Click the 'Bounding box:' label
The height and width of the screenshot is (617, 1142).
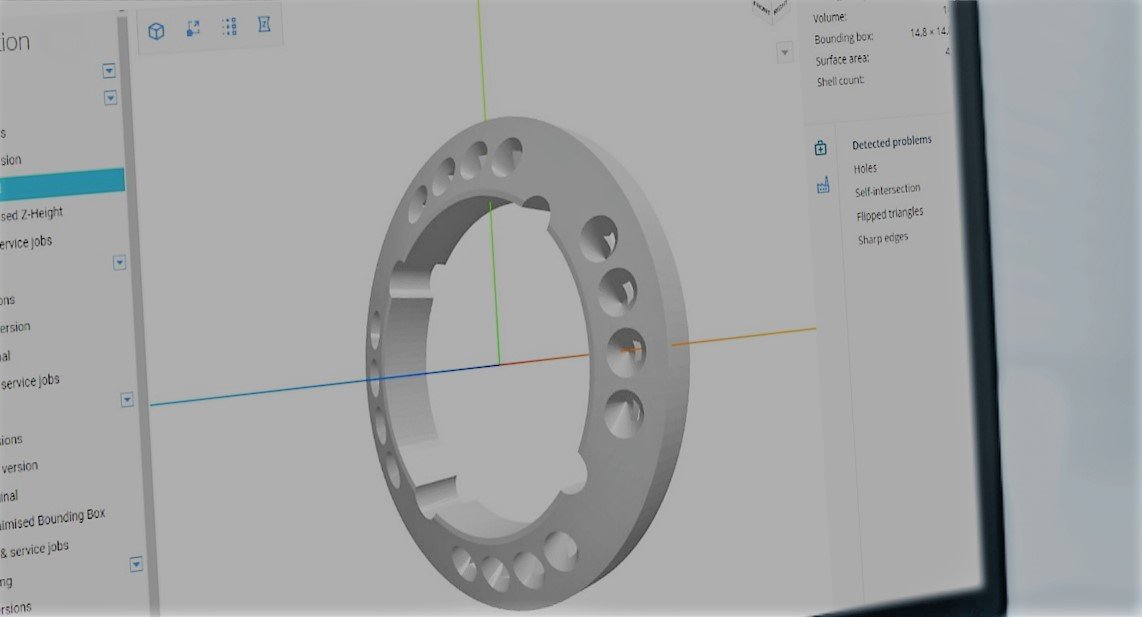coord(843,38)
